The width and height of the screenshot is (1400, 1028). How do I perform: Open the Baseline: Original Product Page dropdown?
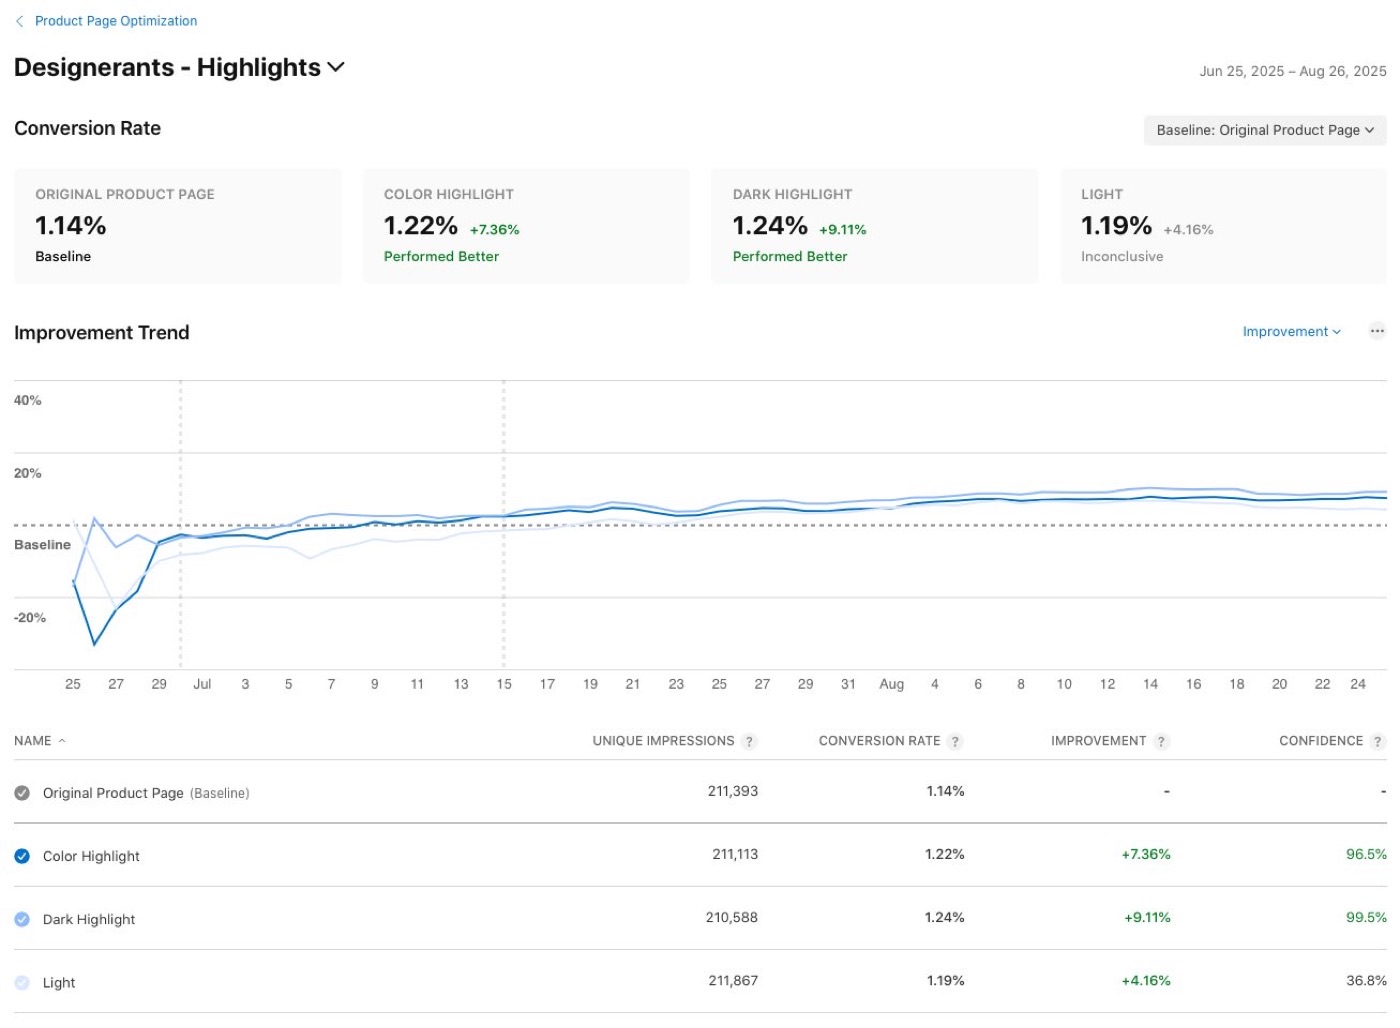[1264, 130]
